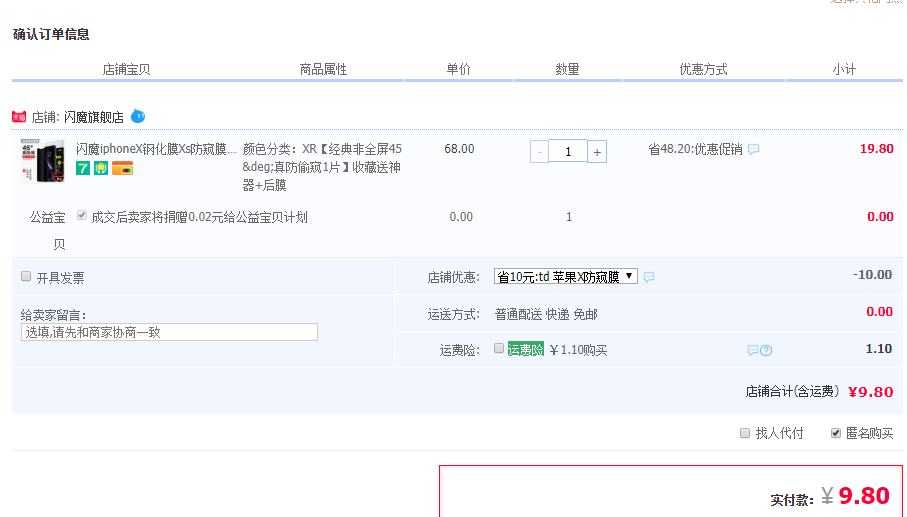Click the 给卖家留言 message input field
The image size is (907, 517).
169,332
